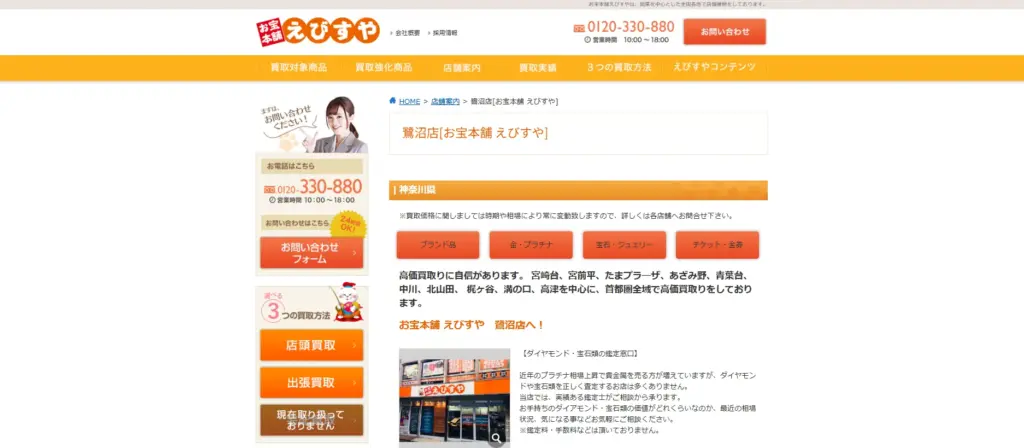The width and height of the screenshot is (1024, 448).
Task: Open the 3つの買取方法 menu item
Action: [x=619, y=68]
